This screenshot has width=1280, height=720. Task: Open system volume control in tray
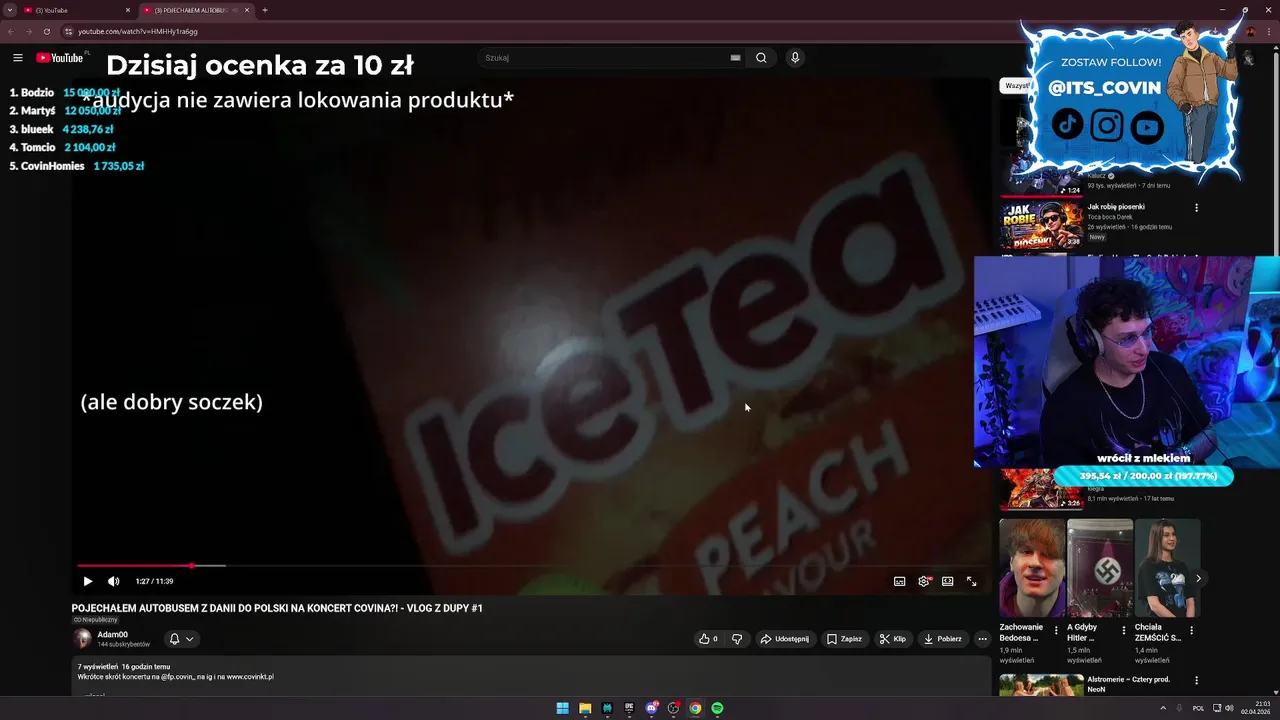coord(1230,708)
